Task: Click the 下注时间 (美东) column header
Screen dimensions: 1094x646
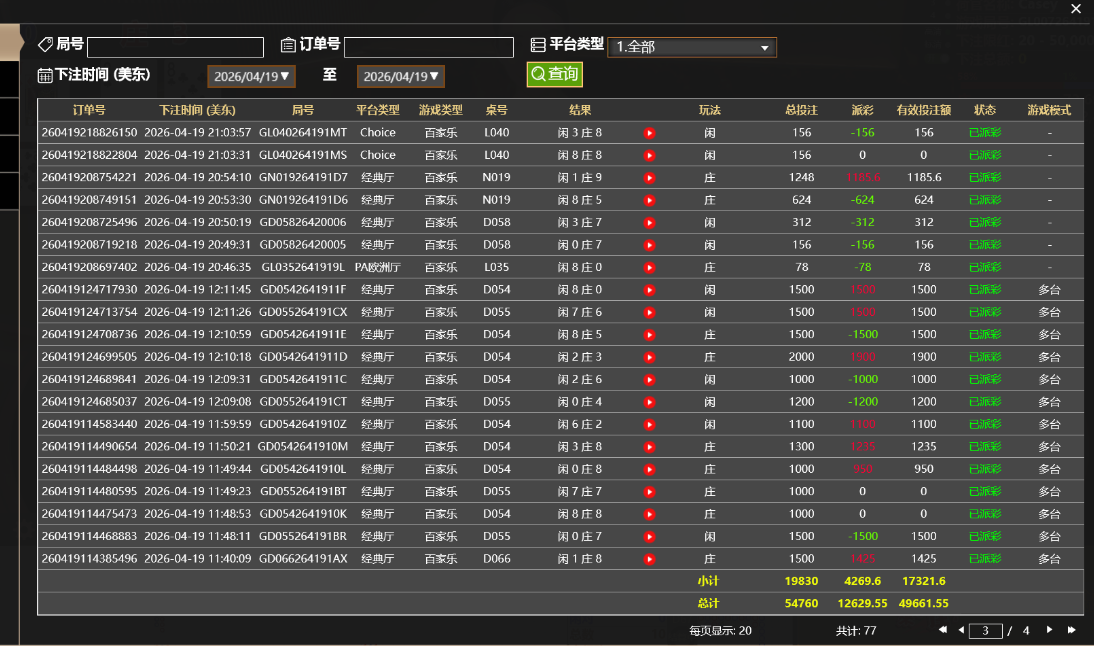Action: (197, 110)
